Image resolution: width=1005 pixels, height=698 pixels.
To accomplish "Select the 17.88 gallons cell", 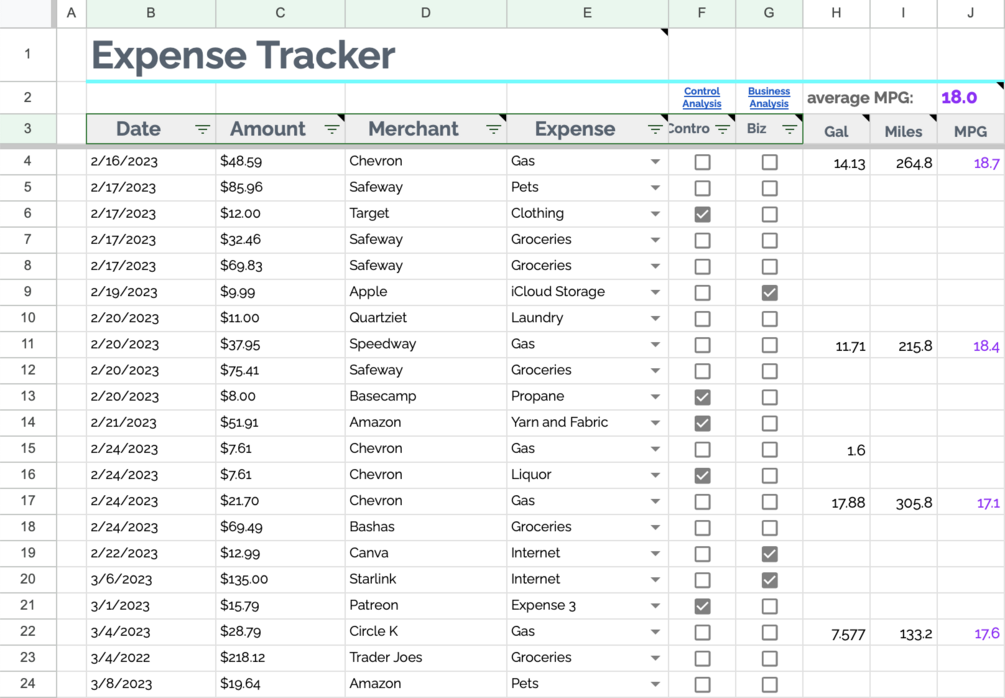I will (x=836, y=502).
